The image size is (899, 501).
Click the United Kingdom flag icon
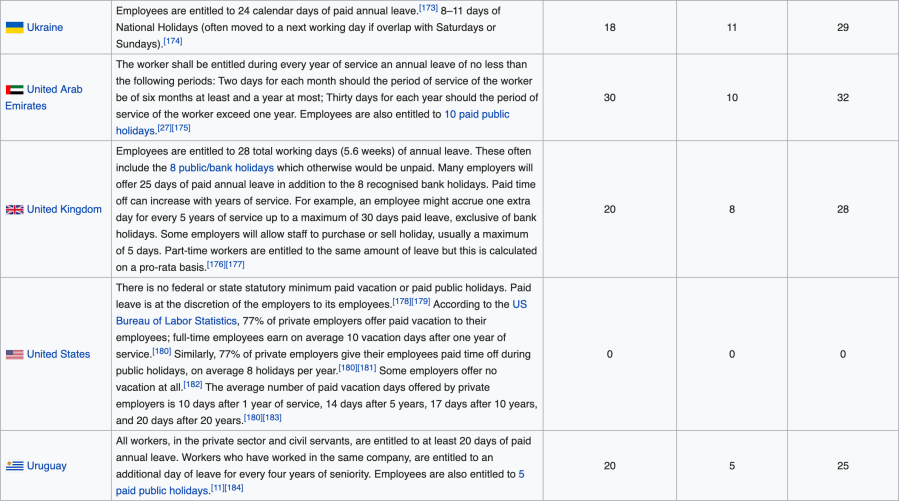point(14,210)
